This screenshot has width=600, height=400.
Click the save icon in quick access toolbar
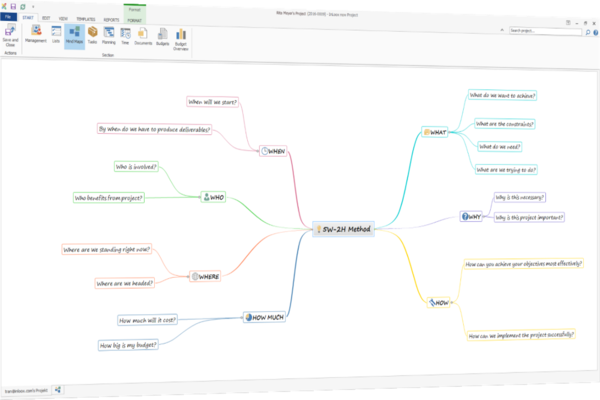click(13, 7)
